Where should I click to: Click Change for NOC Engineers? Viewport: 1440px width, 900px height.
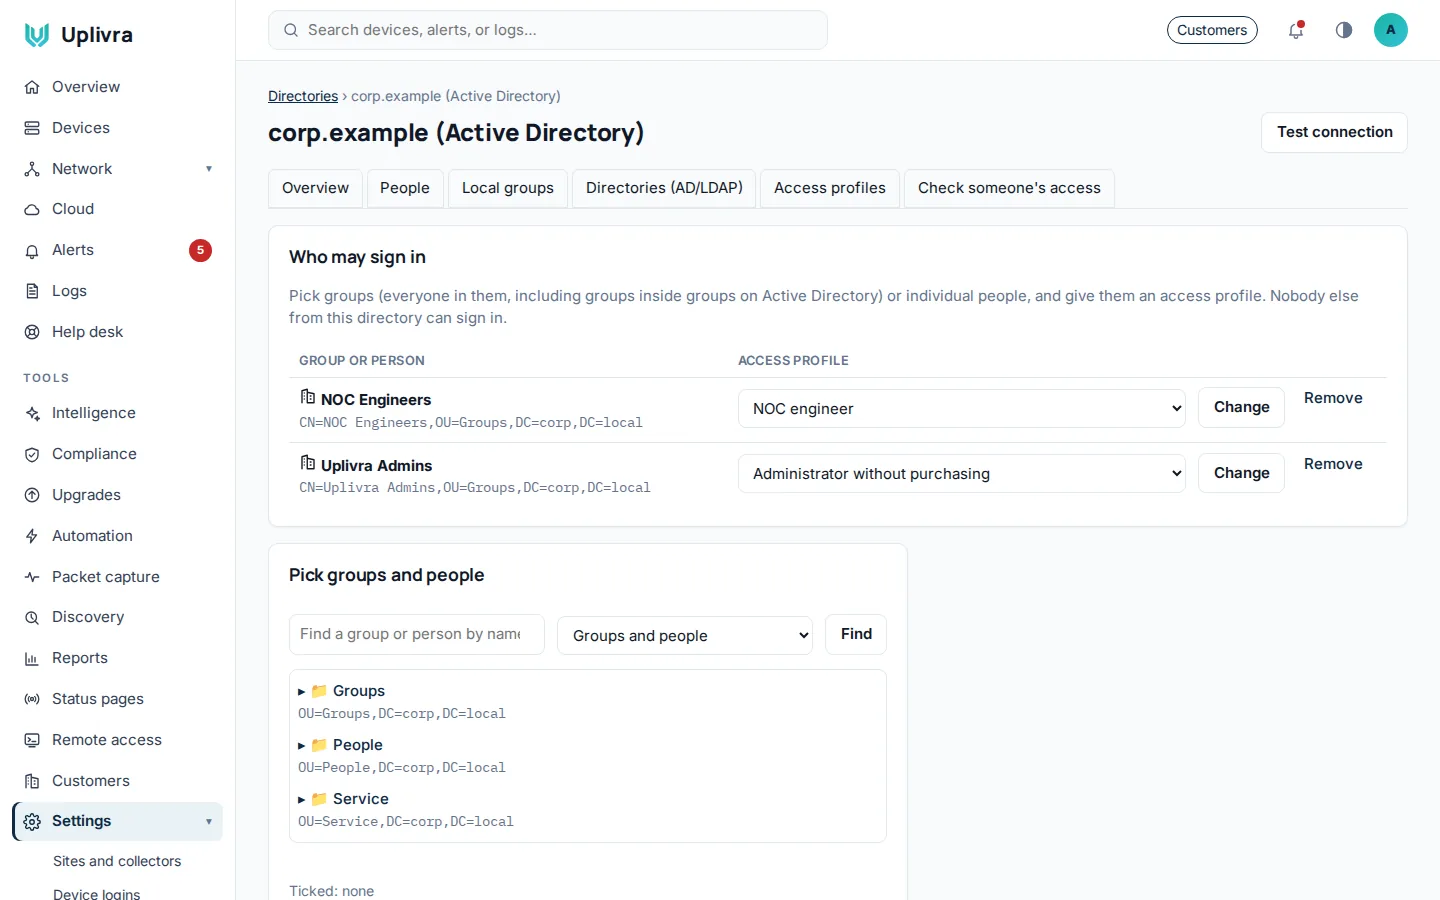1241,407
